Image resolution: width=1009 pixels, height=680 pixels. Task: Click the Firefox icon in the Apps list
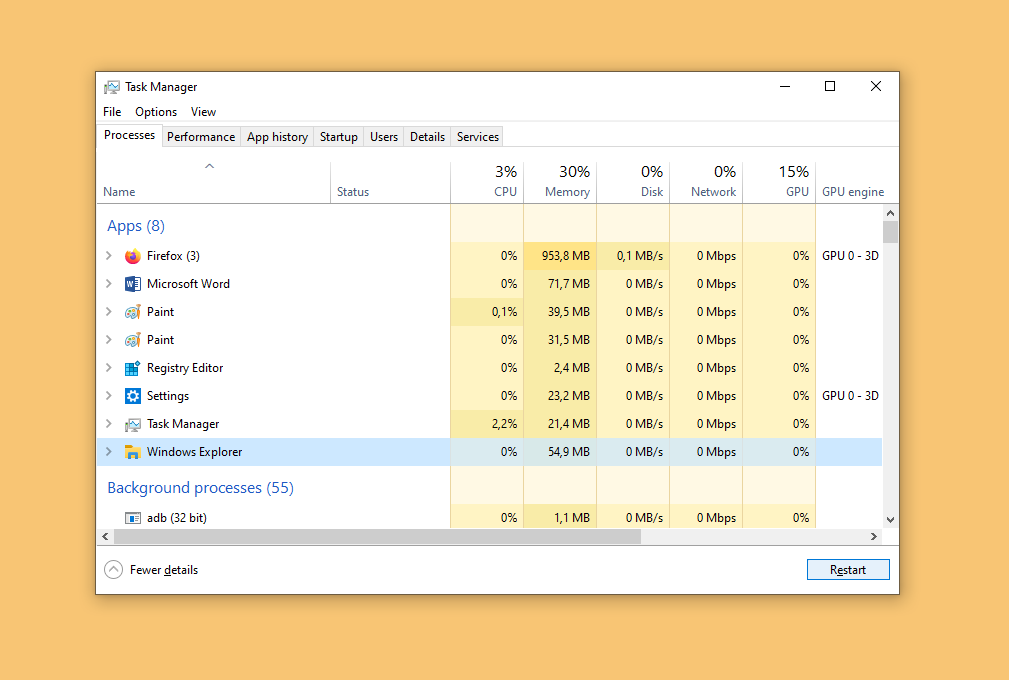point(133,256)
